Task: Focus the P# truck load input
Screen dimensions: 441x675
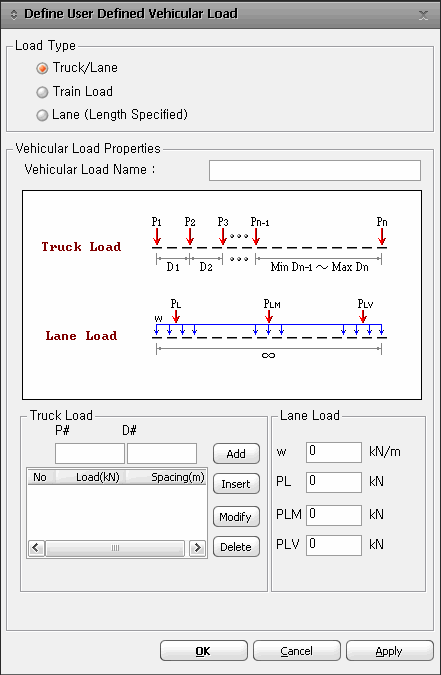Action: pyautogui.click(x=90, y=453)
